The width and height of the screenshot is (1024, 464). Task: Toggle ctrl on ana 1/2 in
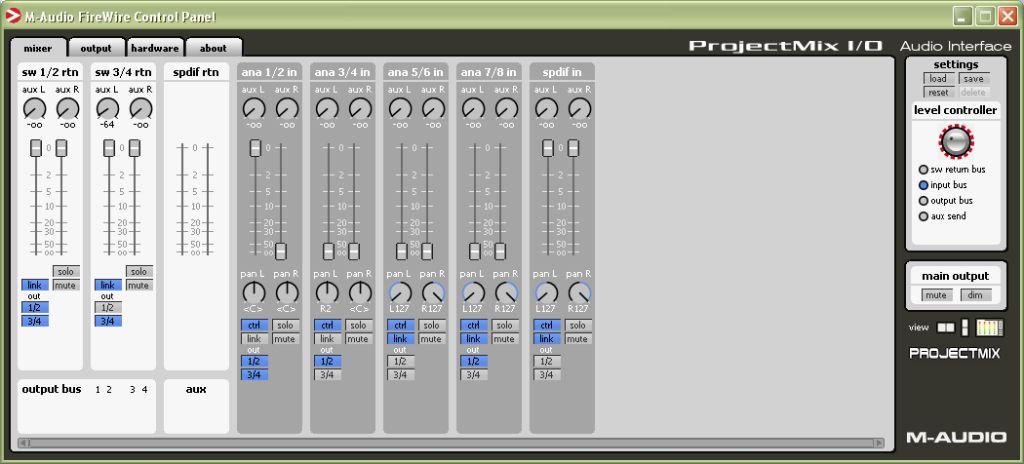tap(254, 325)
